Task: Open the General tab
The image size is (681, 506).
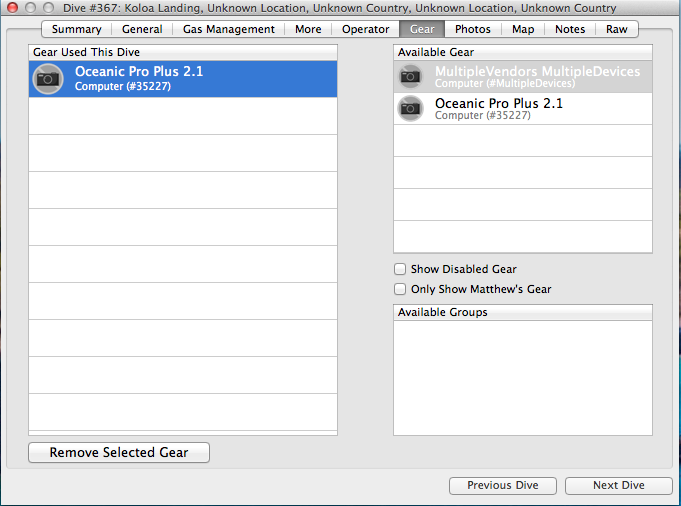Action: pos(142,29)
